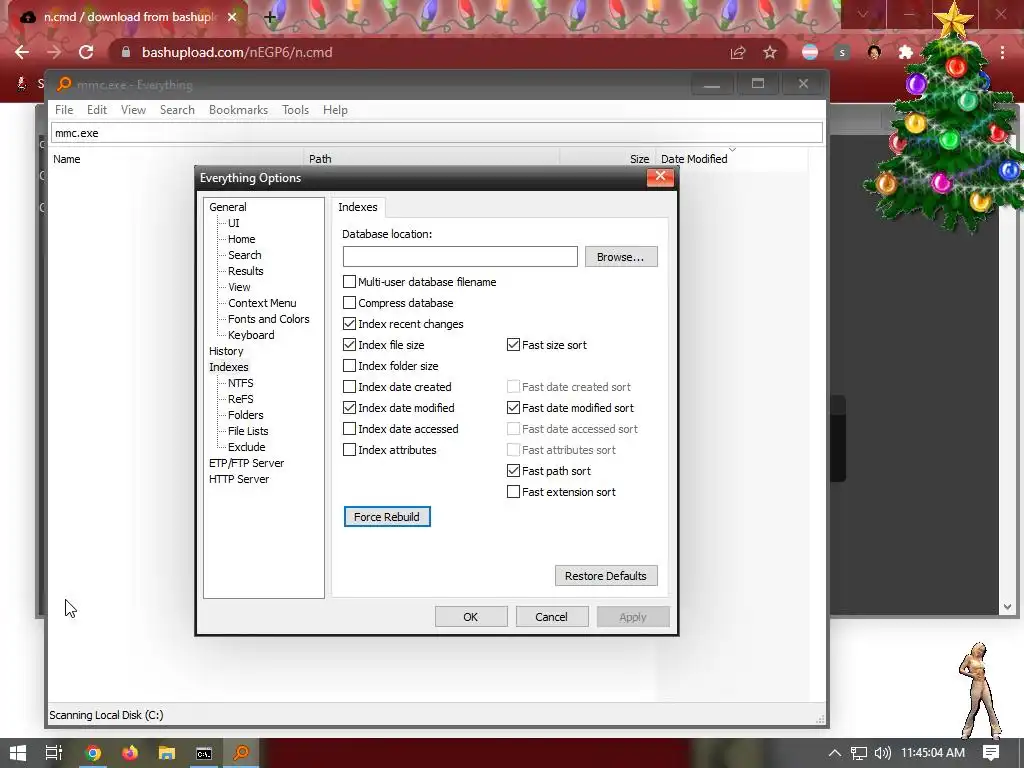
Task: Open Chrome share page icon
Action: point(738,52)
